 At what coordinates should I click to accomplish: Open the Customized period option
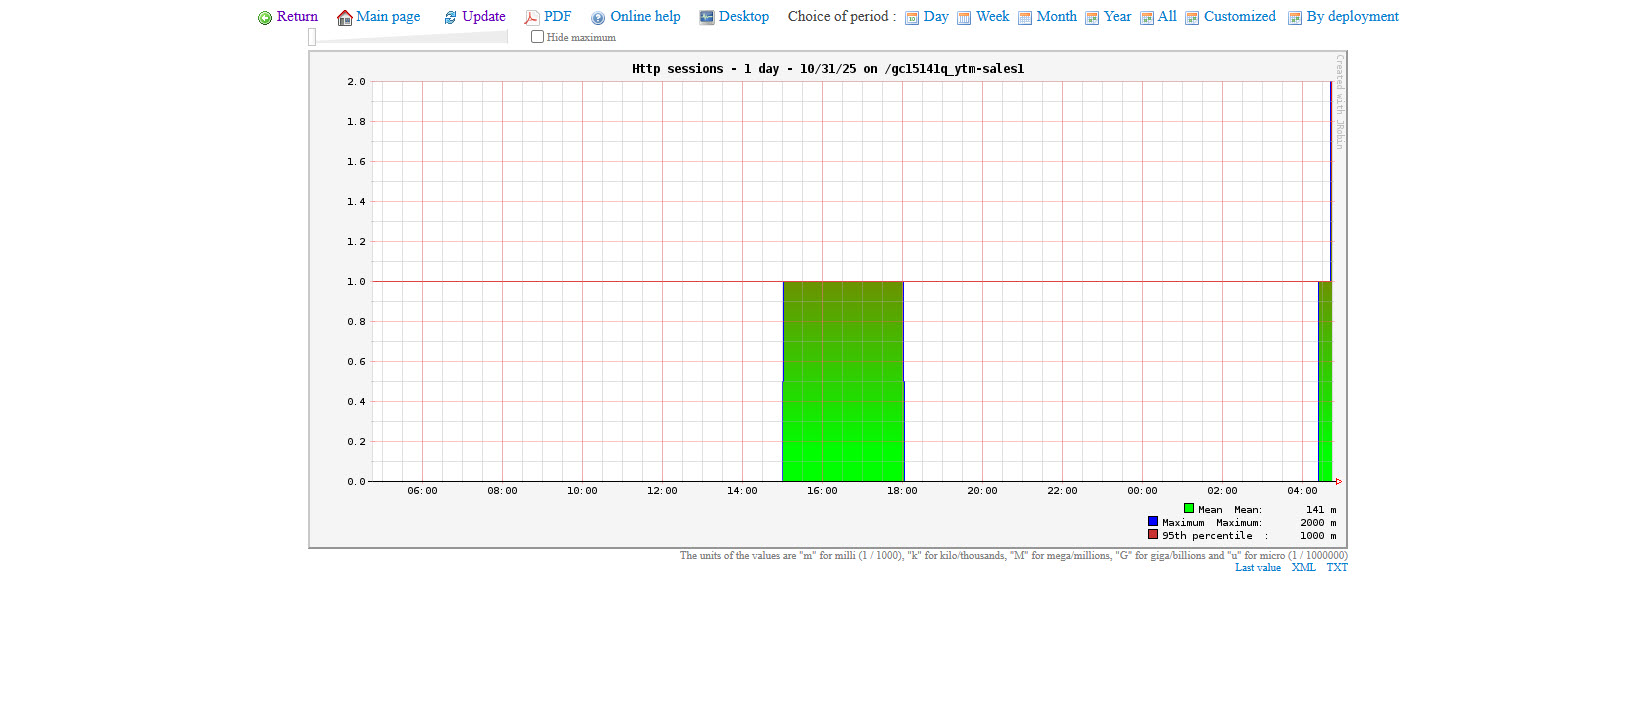[x=1239, y=17]
